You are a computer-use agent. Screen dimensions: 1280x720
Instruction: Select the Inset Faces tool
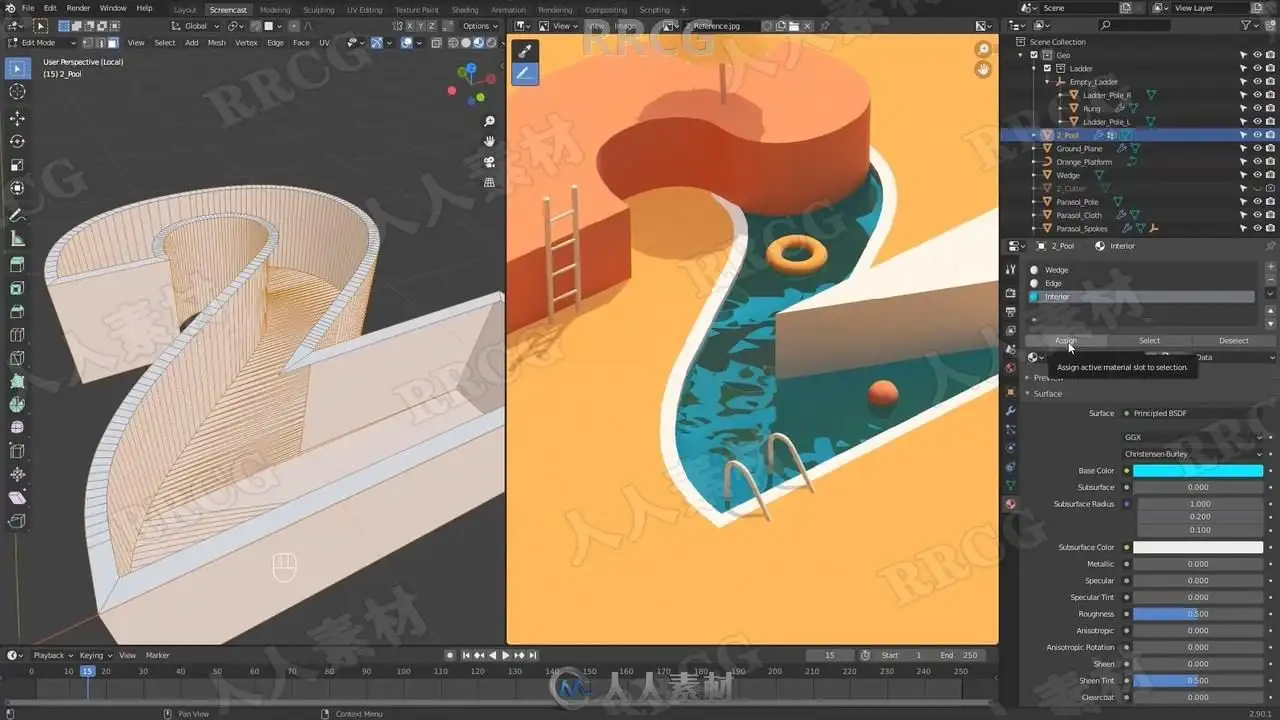17,288
